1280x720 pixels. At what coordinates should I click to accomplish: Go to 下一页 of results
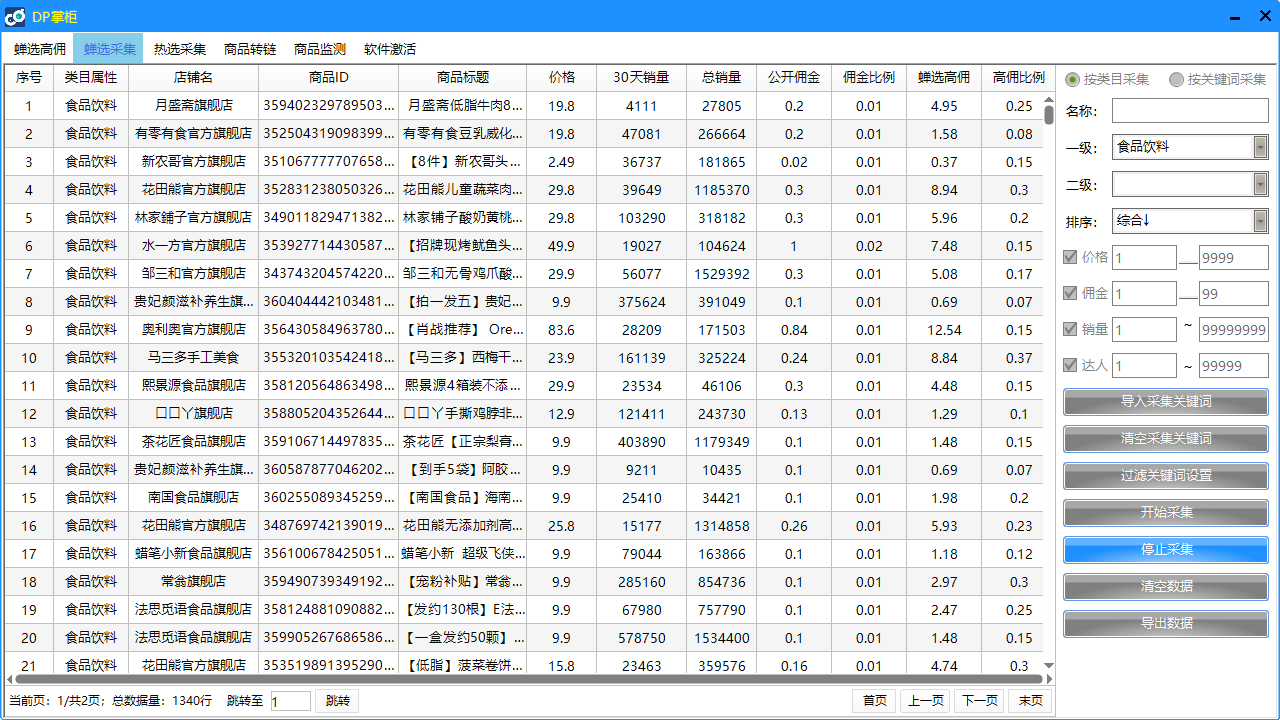click(x=979, y=701)
